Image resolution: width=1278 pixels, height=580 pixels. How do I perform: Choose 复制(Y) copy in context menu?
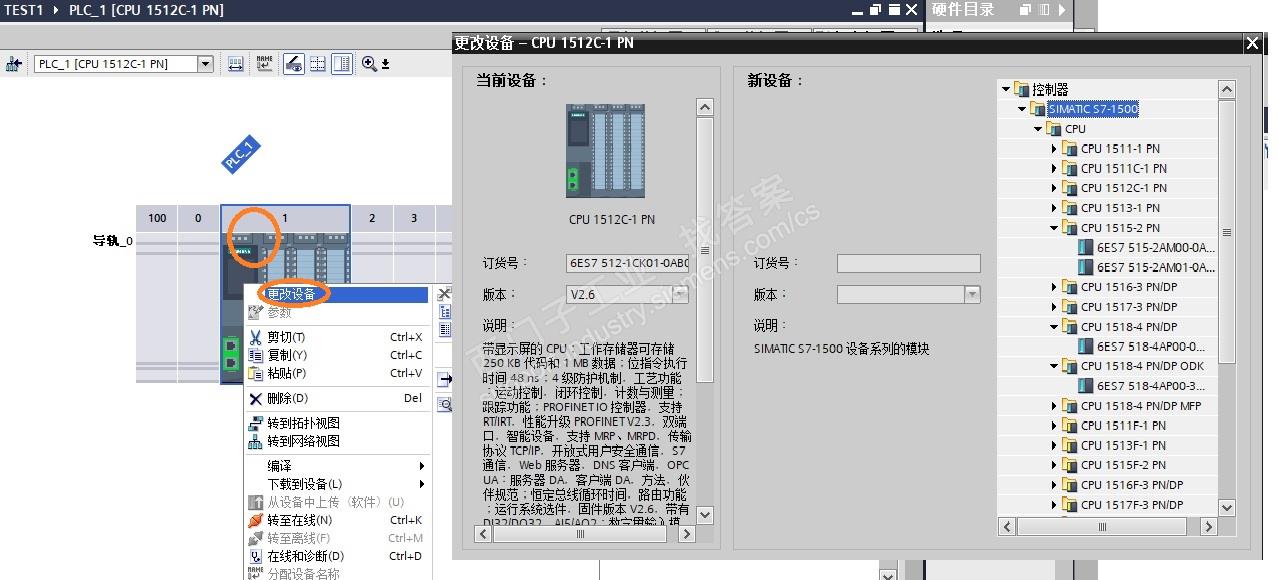coord(338,355)
